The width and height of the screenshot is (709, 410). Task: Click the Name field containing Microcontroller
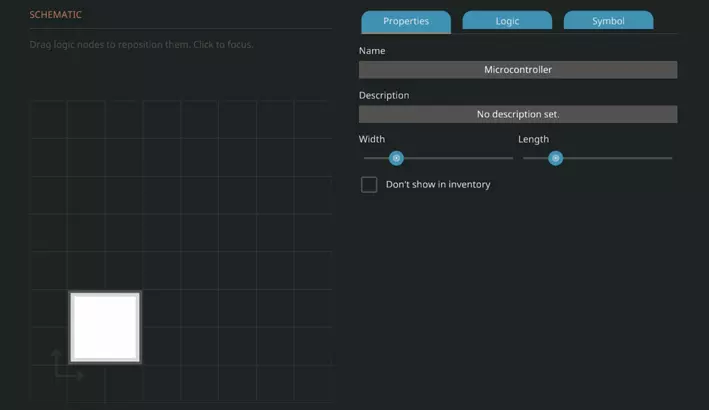[517, 70]
